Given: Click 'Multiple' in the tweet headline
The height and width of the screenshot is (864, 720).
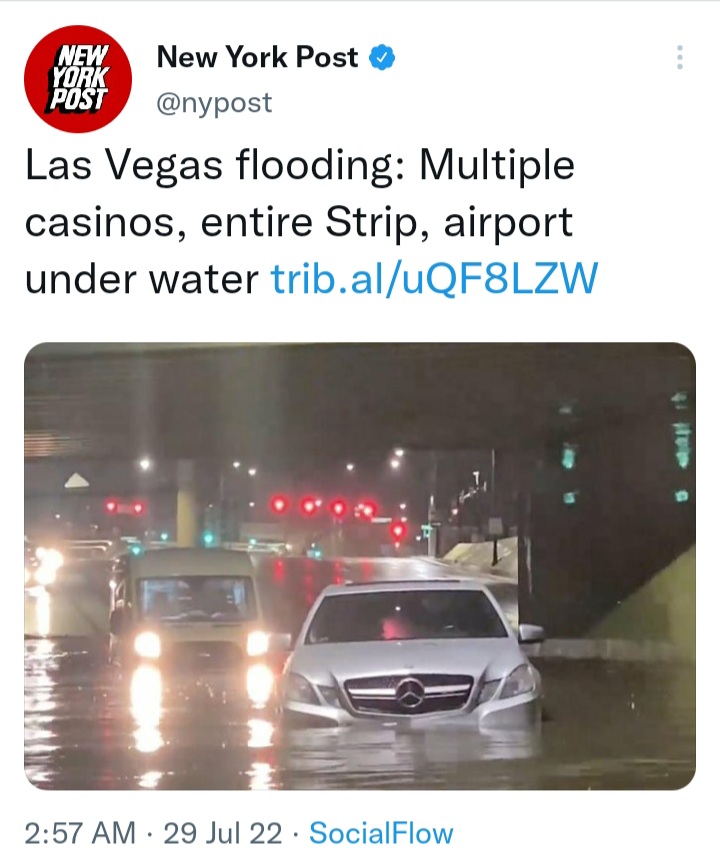Looking at the screenshot, I should click(497, 165).
